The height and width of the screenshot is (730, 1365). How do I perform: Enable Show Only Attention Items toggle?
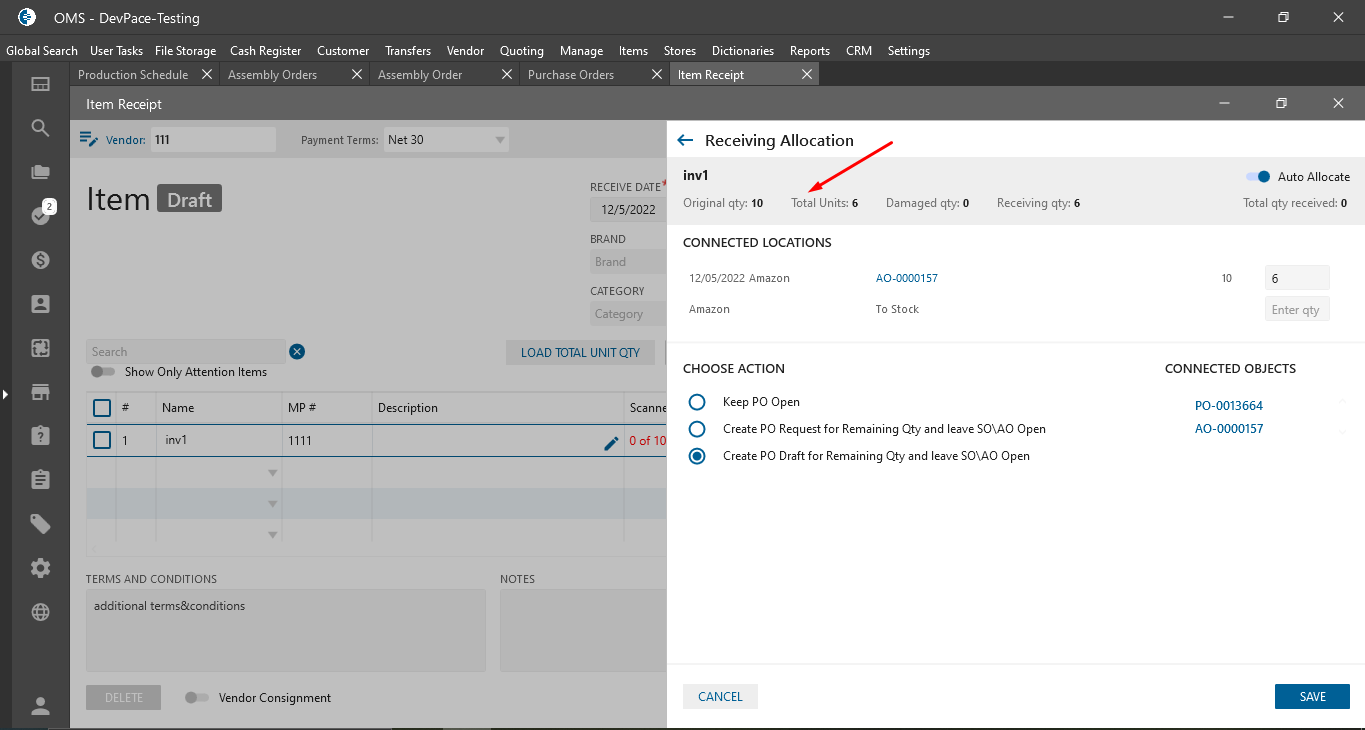(103, 372)
